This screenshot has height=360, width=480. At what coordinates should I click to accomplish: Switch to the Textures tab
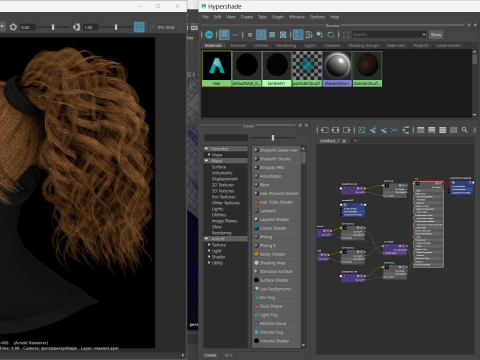tap(238, 45)
